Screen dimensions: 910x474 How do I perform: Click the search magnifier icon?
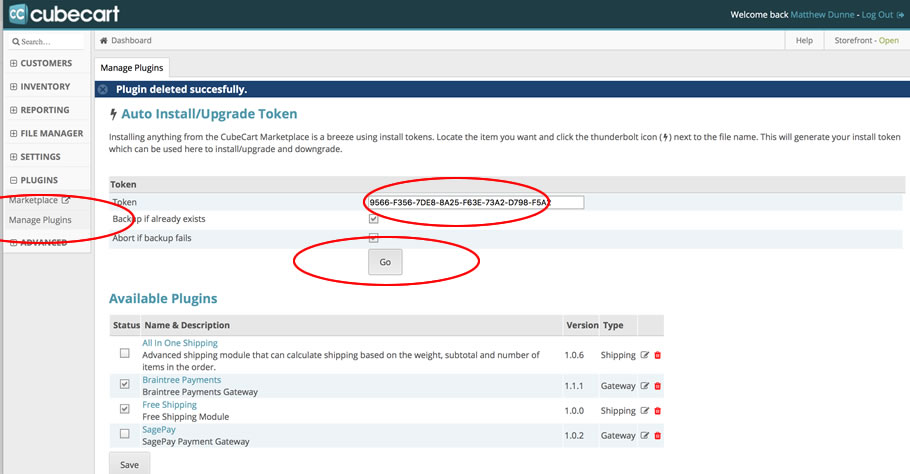(16, 42)
